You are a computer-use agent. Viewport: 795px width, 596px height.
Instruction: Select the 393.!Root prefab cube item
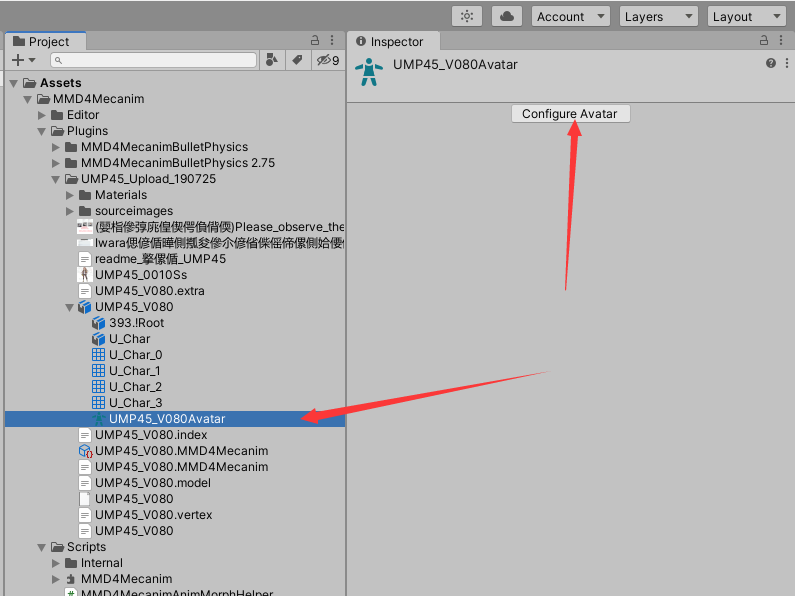136,323
